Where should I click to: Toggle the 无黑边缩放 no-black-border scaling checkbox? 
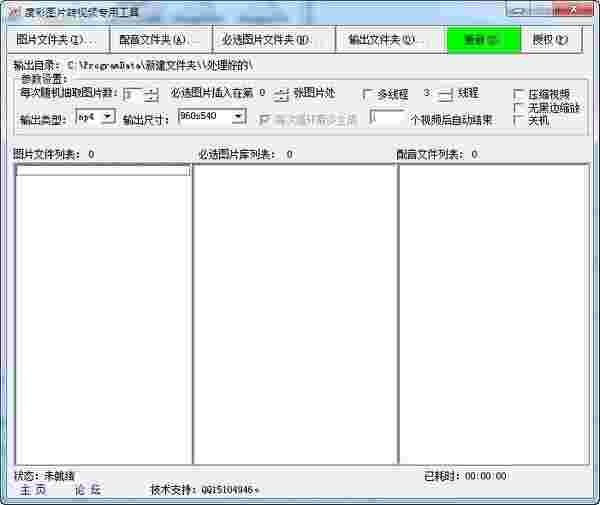pos(518,108)
